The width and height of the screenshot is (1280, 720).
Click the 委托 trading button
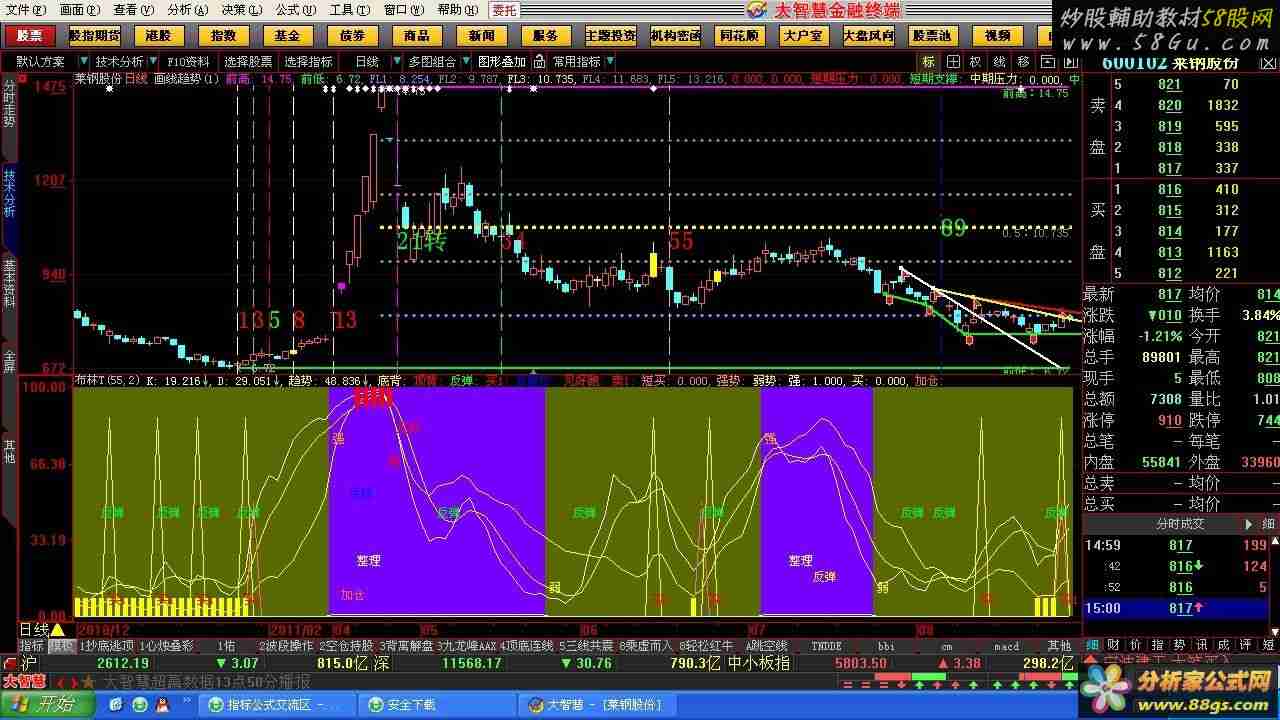(x=504, y=10)
